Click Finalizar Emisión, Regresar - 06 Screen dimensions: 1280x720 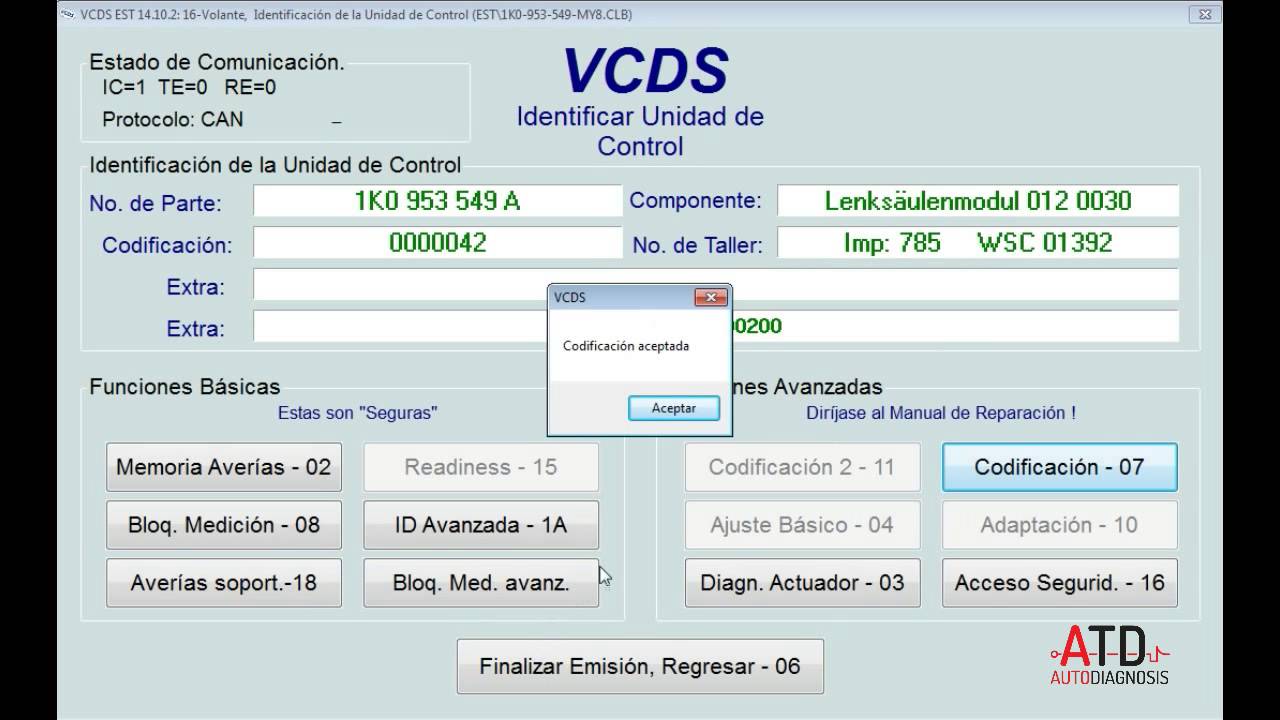pyautogui.click(x=640, y=666)
